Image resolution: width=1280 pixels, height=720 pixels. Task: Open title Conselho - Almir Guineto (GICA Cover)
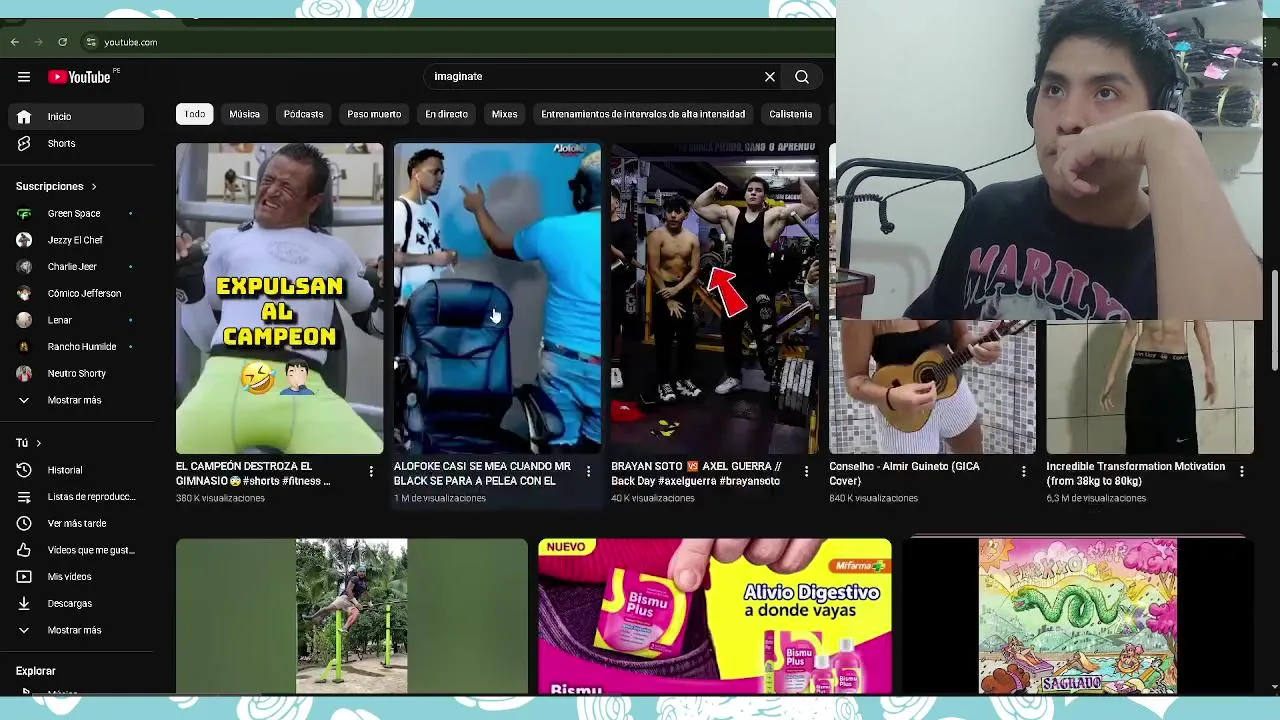(904, 474)
